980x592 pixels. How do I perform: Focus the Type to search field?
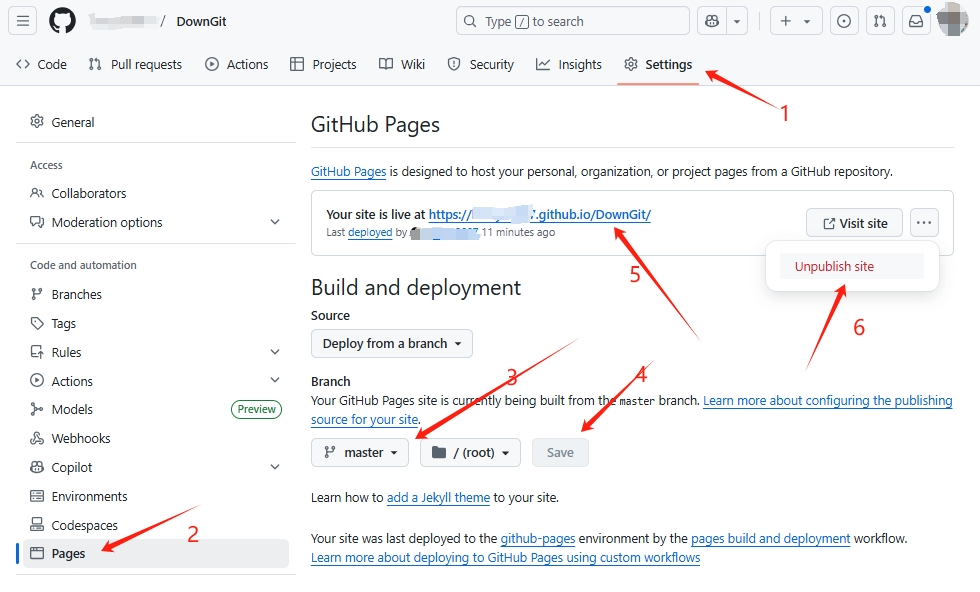click(x=572, y=21)
